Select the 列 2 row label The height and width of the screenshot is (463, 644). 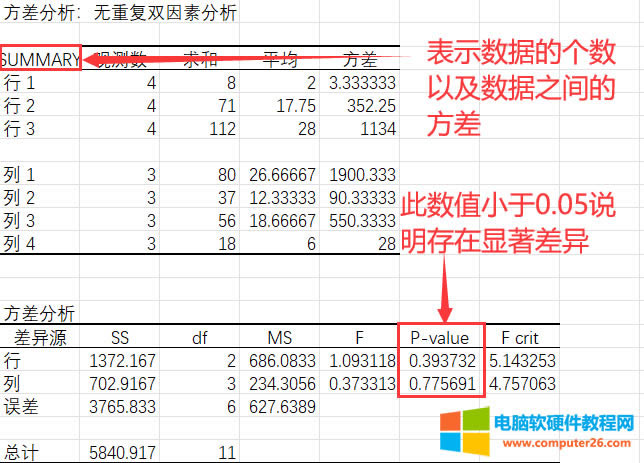pyautogui.click(x=19, y=198)
